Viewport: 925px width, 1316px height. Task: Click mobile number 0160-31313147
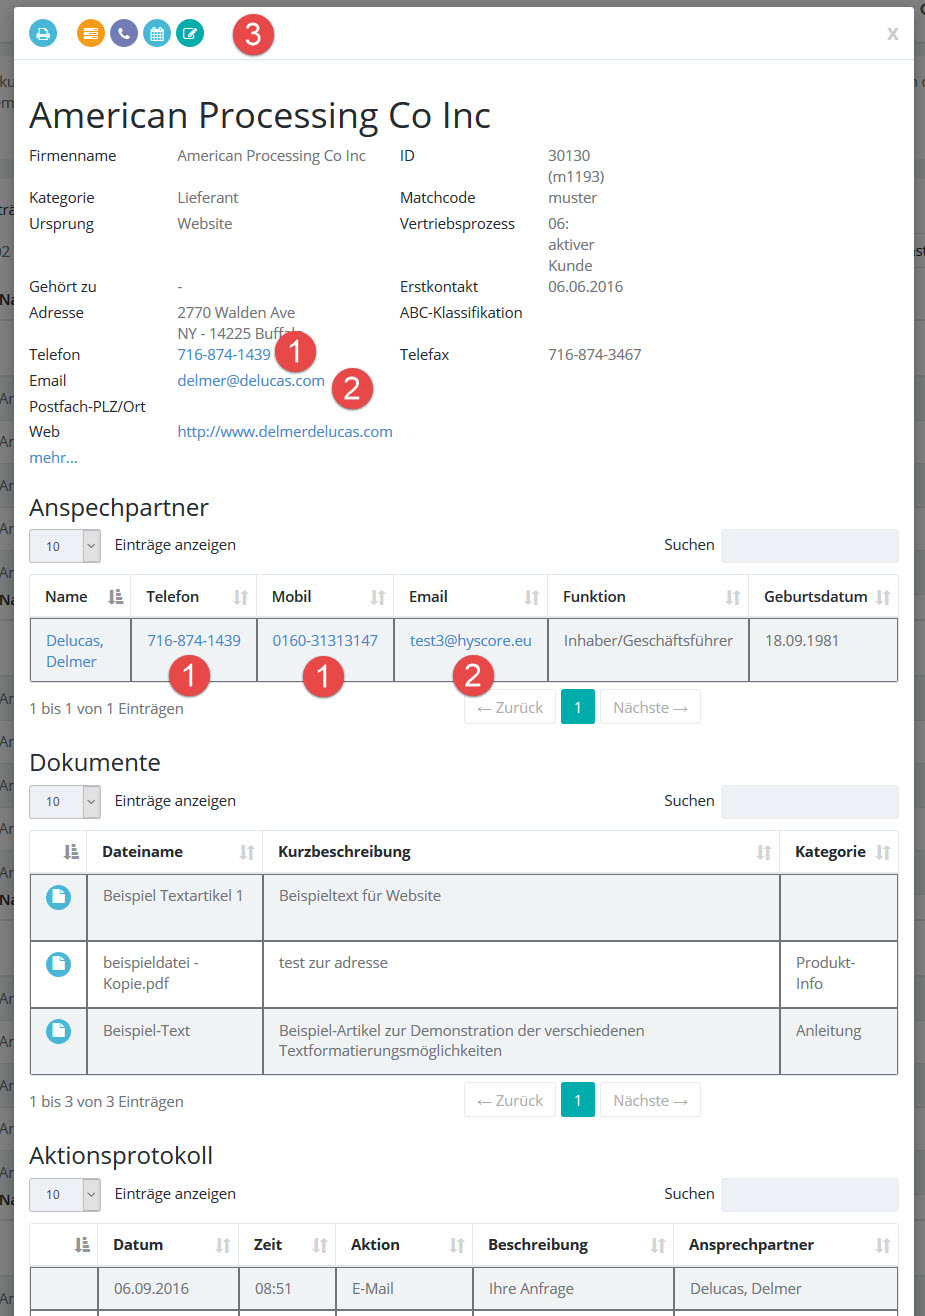coord(325,641)
